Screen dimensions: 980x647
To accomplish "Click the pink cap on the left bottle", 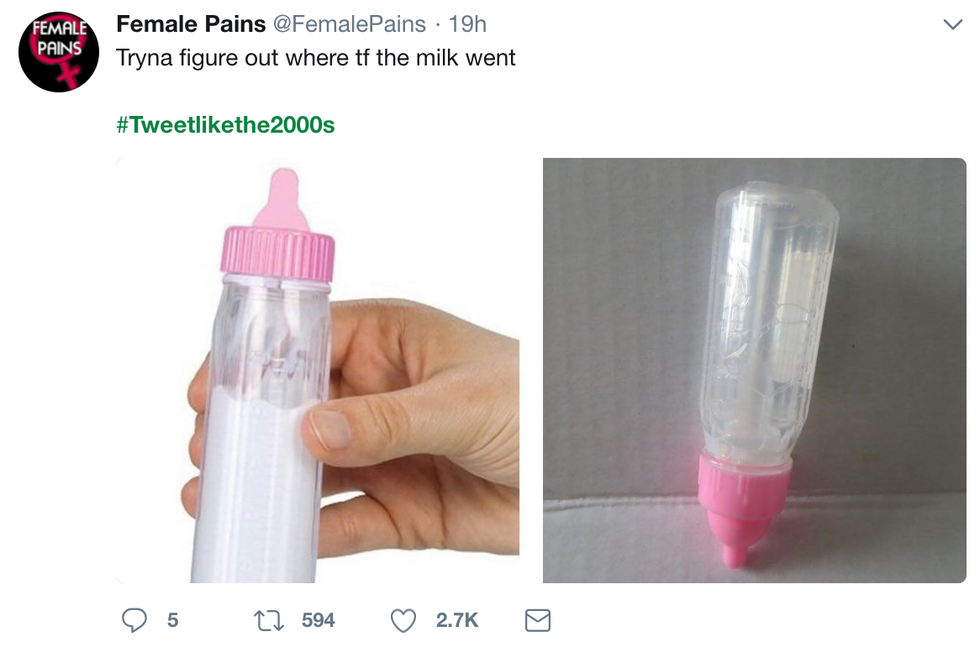I will (x=278, y=254).
